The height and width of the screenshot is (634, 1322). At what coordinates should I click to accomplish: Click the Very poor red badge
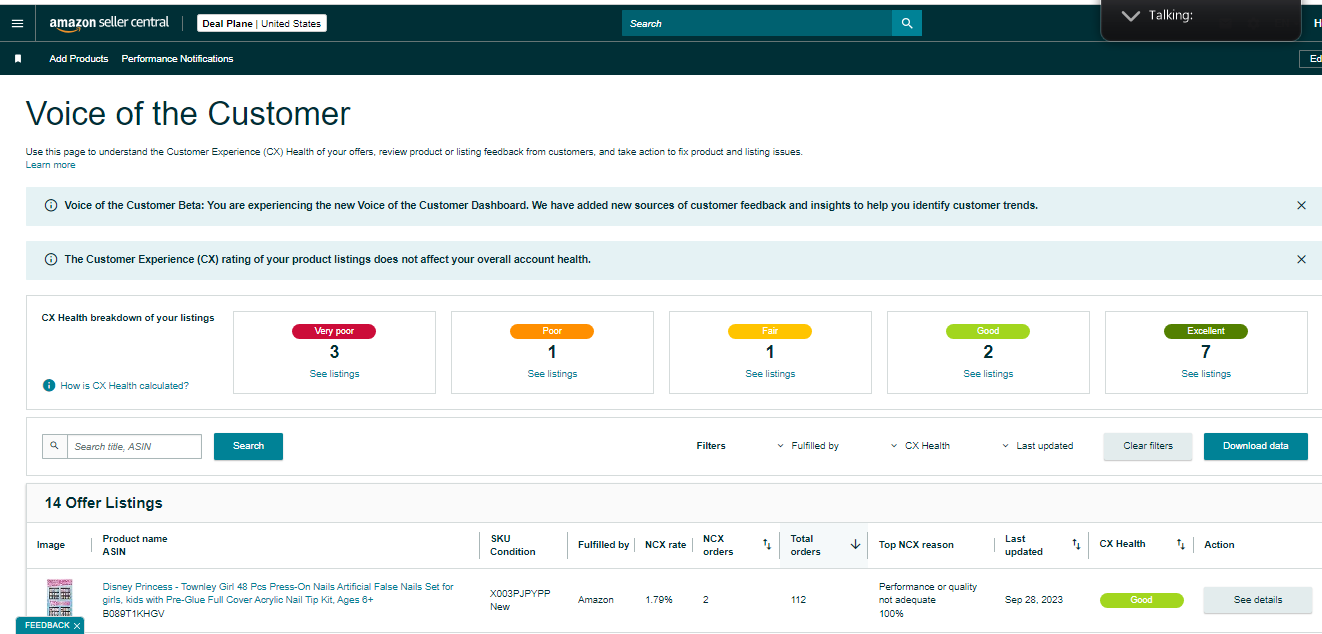point(334,331)
